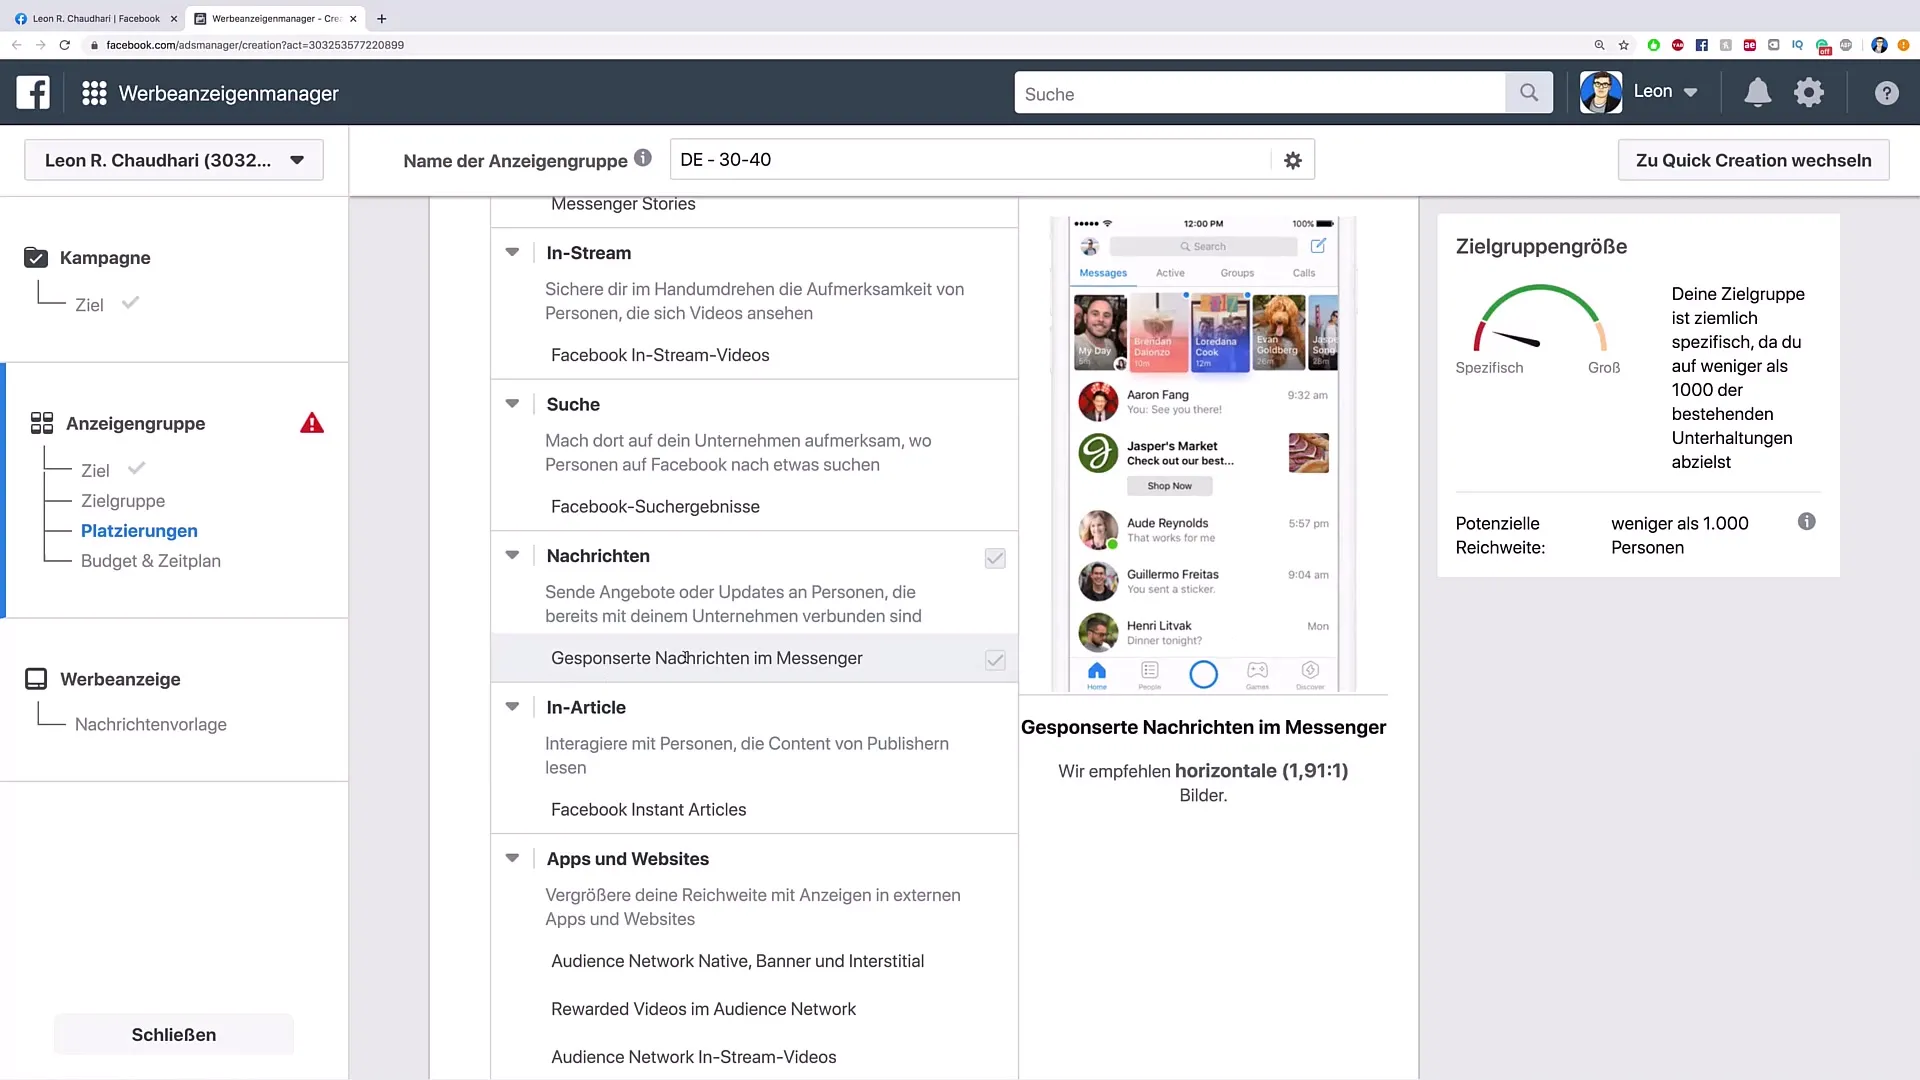The image size is (1920, 1080).
Task: Open a new browser tab
Action: coord(381,18)
